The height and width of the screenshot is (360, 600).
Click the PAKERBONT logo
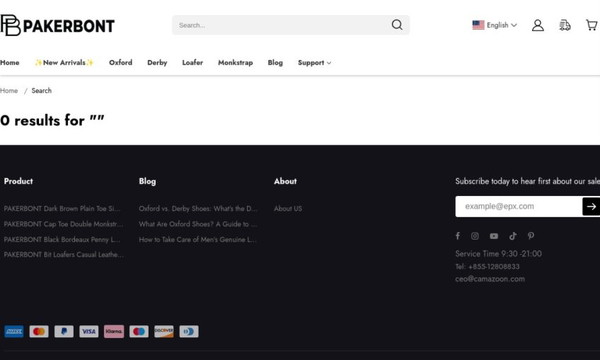[x=57, y=26]
